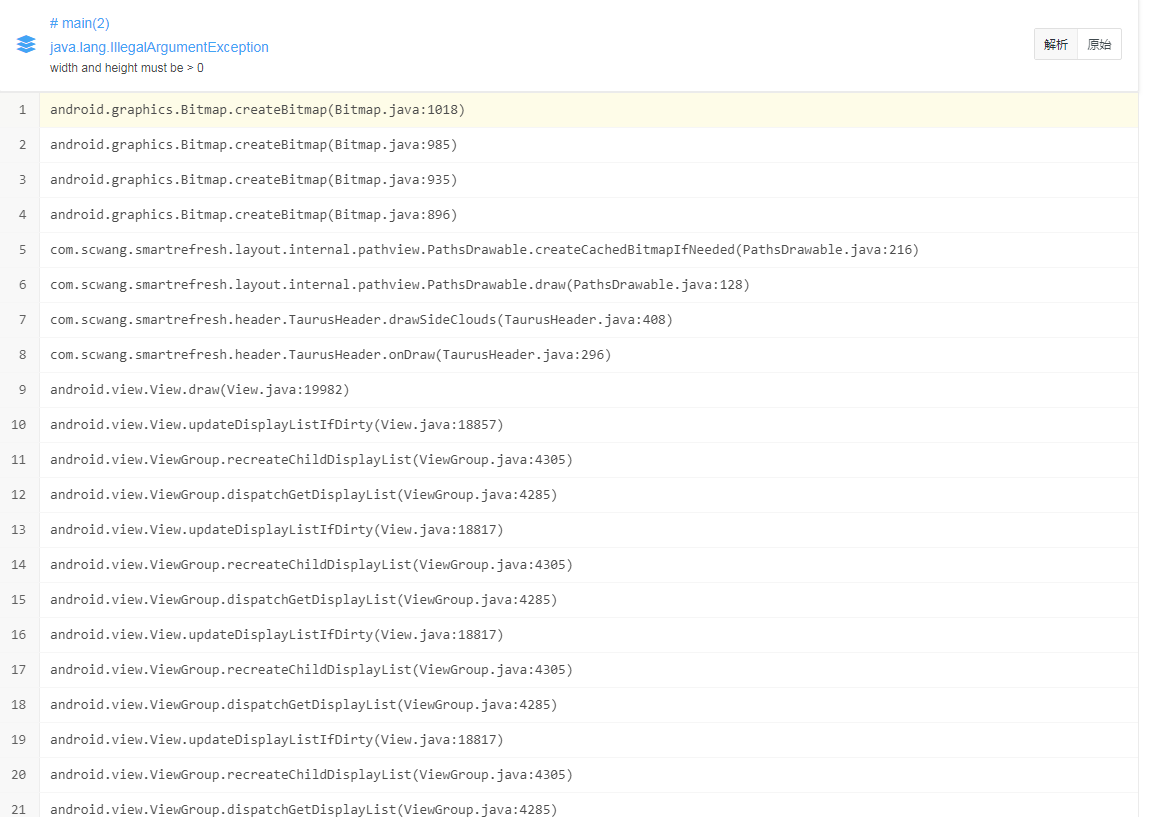Select the updateDisplayListIfDirty(View.java:18857) line
This screenshot has height=817, width=1152.
point(588,425)
